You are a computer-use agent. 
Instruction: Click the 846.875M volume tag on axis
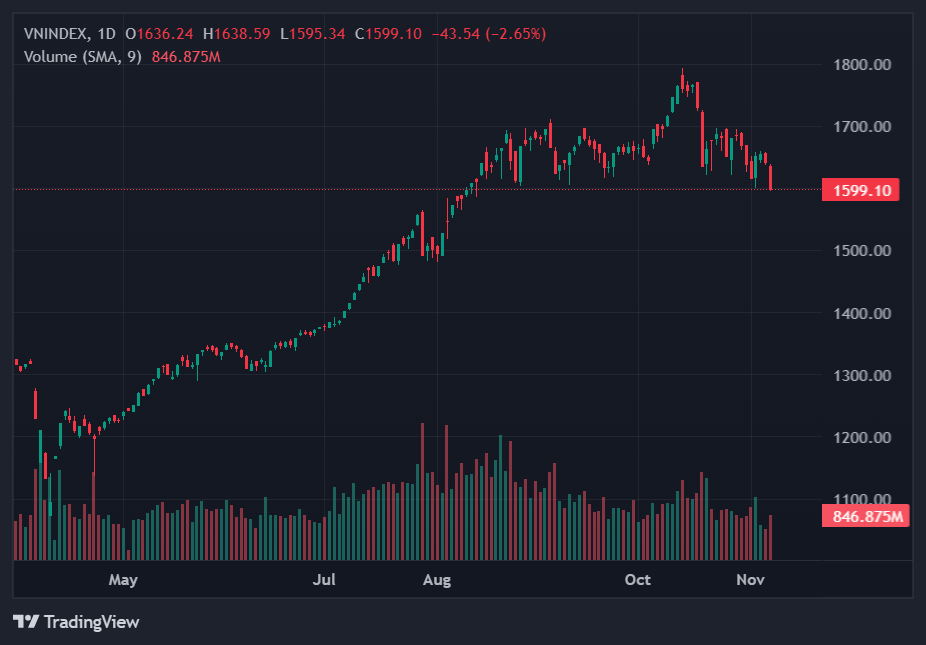click(x=867, y=517)
